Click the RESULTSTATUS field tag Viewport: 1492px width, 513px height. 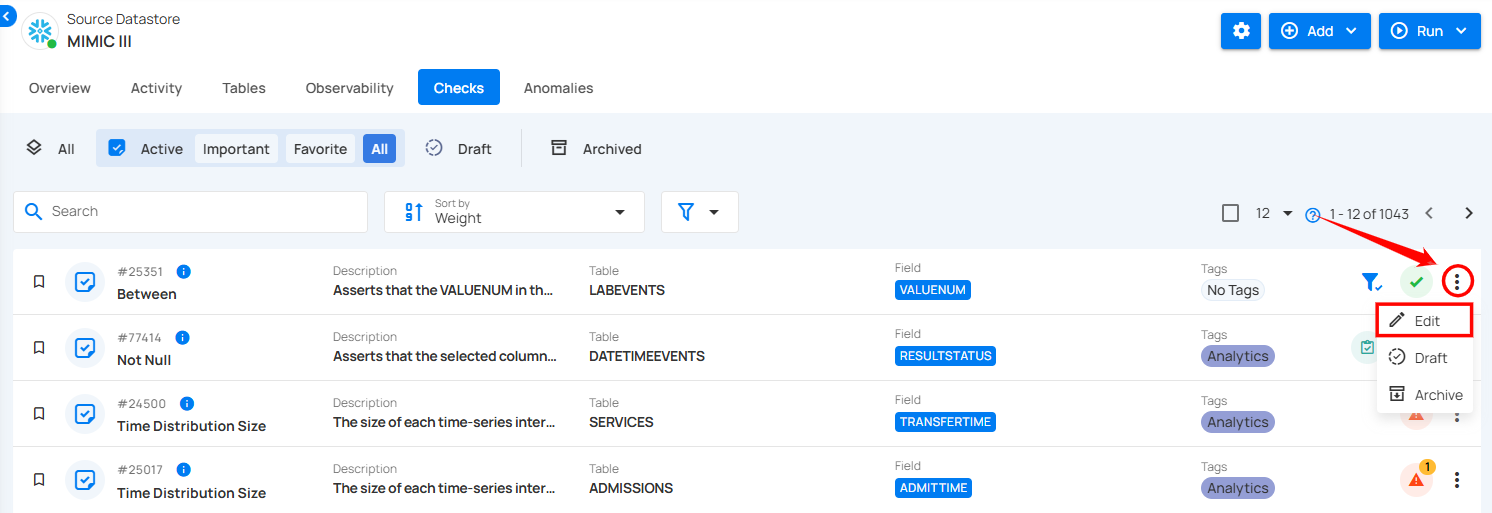coord(945,356)
